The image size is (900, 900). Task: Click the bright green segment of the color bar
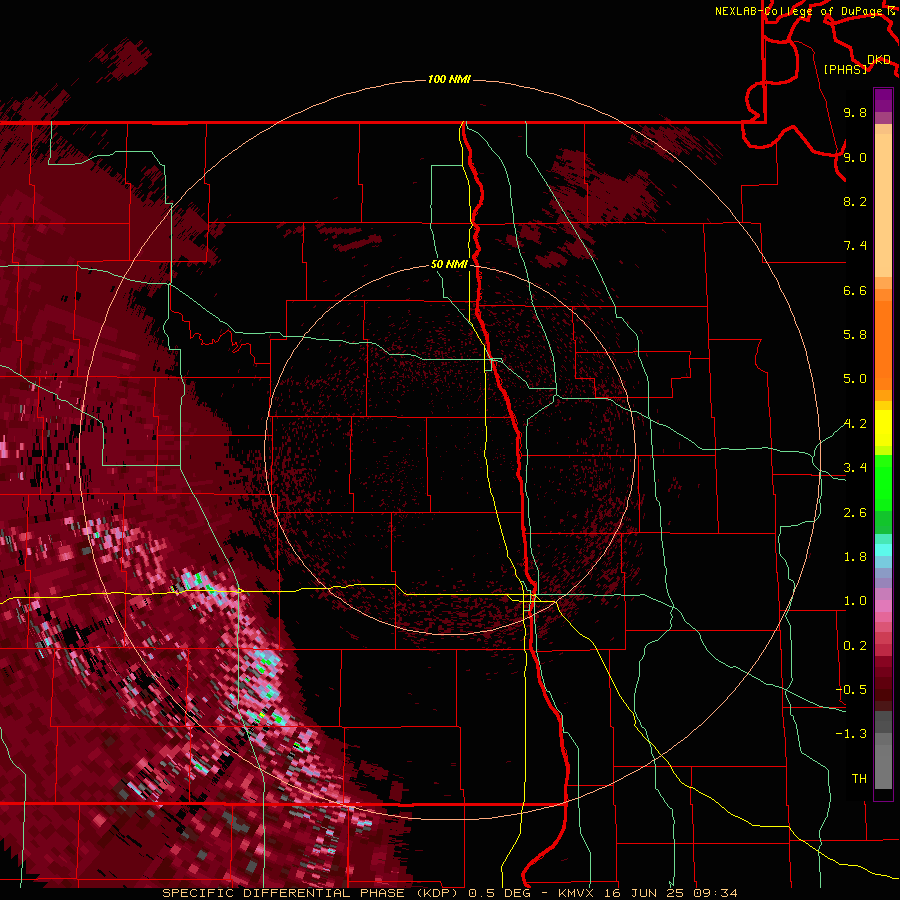coord(883,483)
